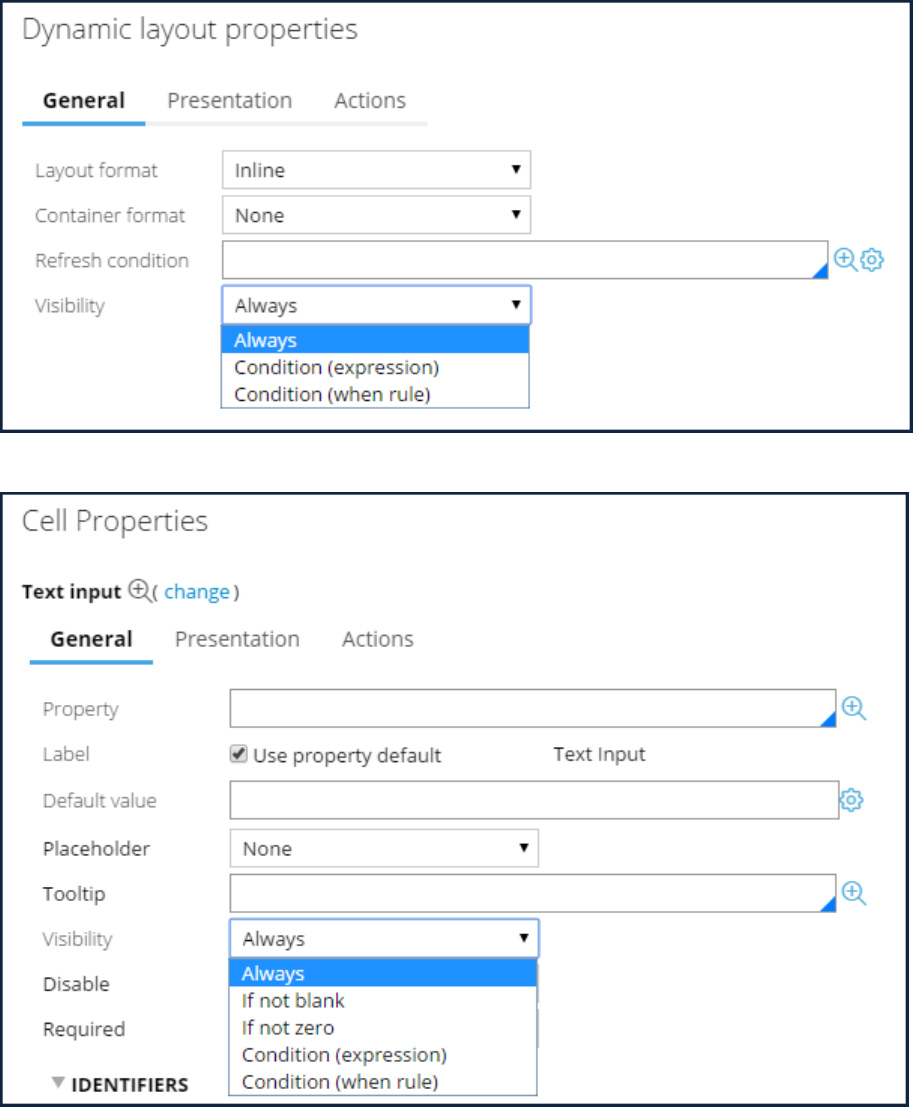Click the change link
Viewport: 913px width, 1107px height.
click(197, 592)
